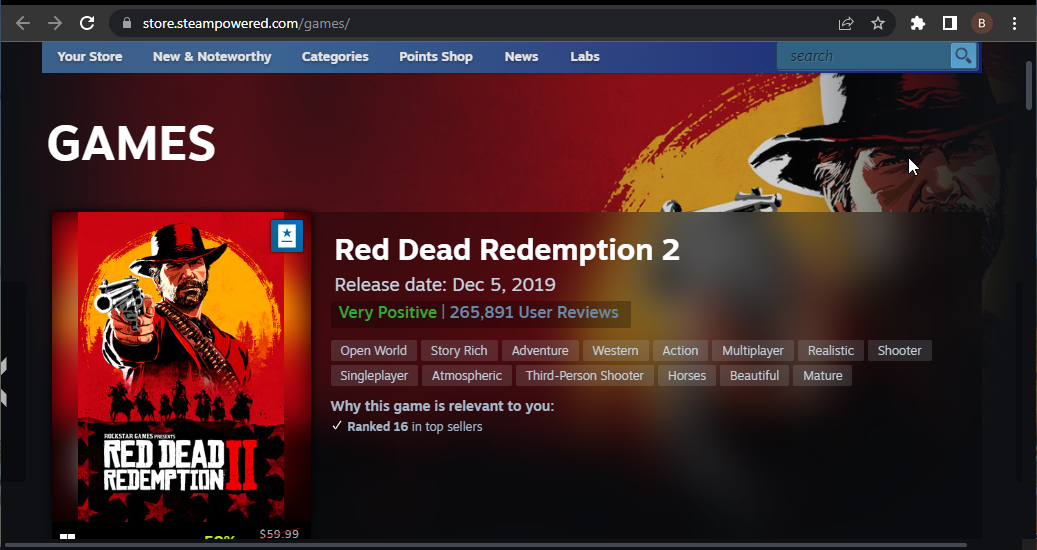Click the $59.99 price label
1037x550 pixels.
(x=279, y=534)
